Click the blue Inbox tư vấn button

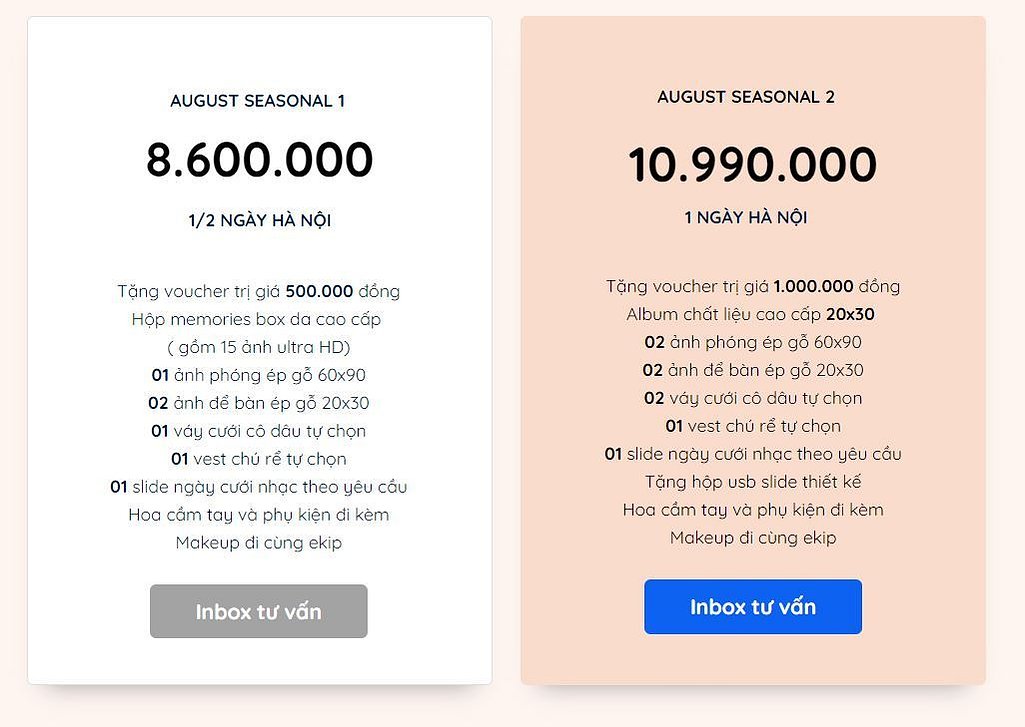pos(752,607)
